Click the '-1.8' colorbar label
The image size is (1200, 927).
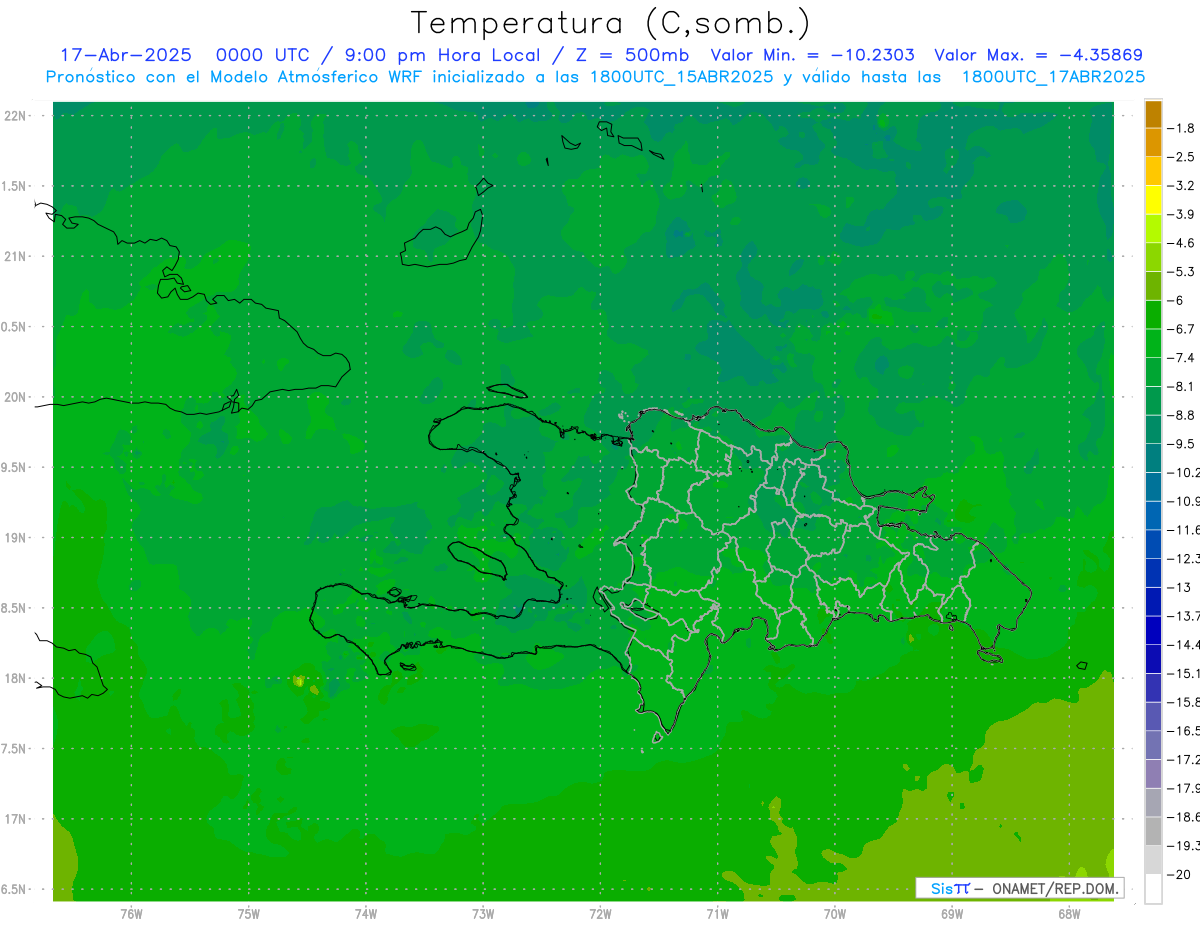[x=1183, y=128]
